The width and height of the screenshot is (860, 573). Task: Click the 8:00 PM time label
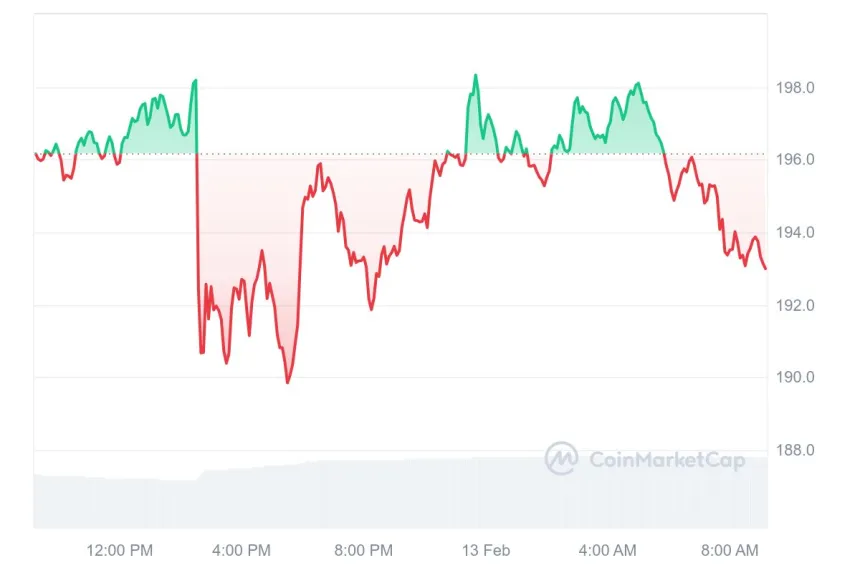(x=364, y=550)
